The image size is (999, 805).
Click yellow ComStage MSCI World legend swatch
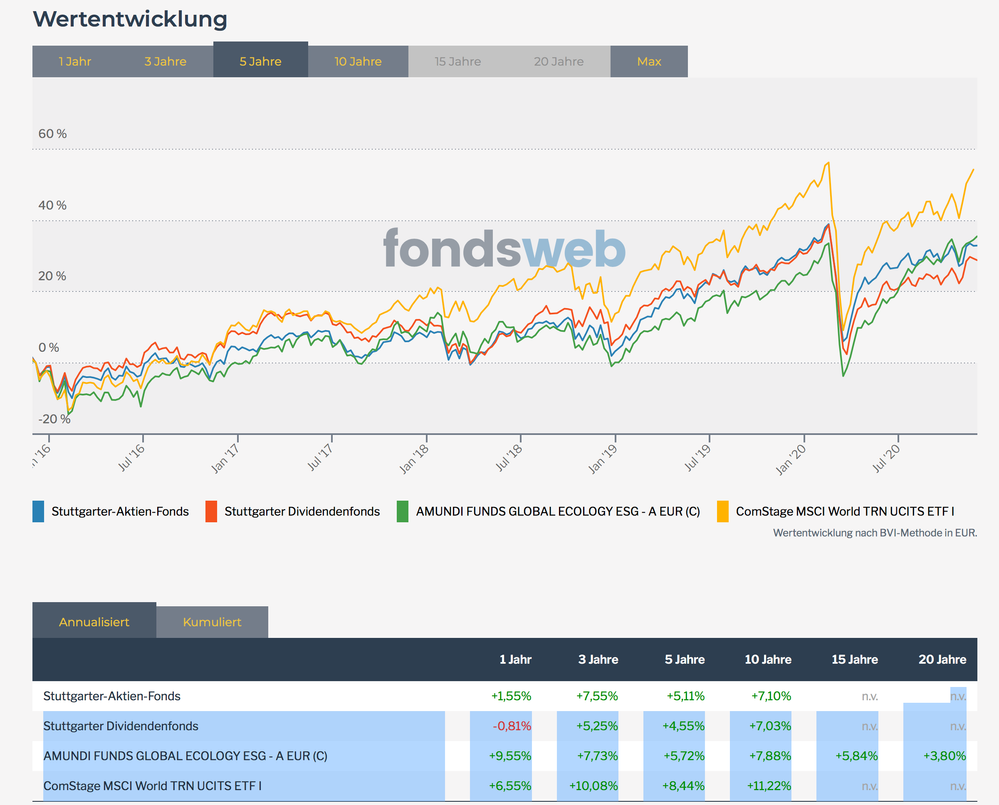click(723, 511)
